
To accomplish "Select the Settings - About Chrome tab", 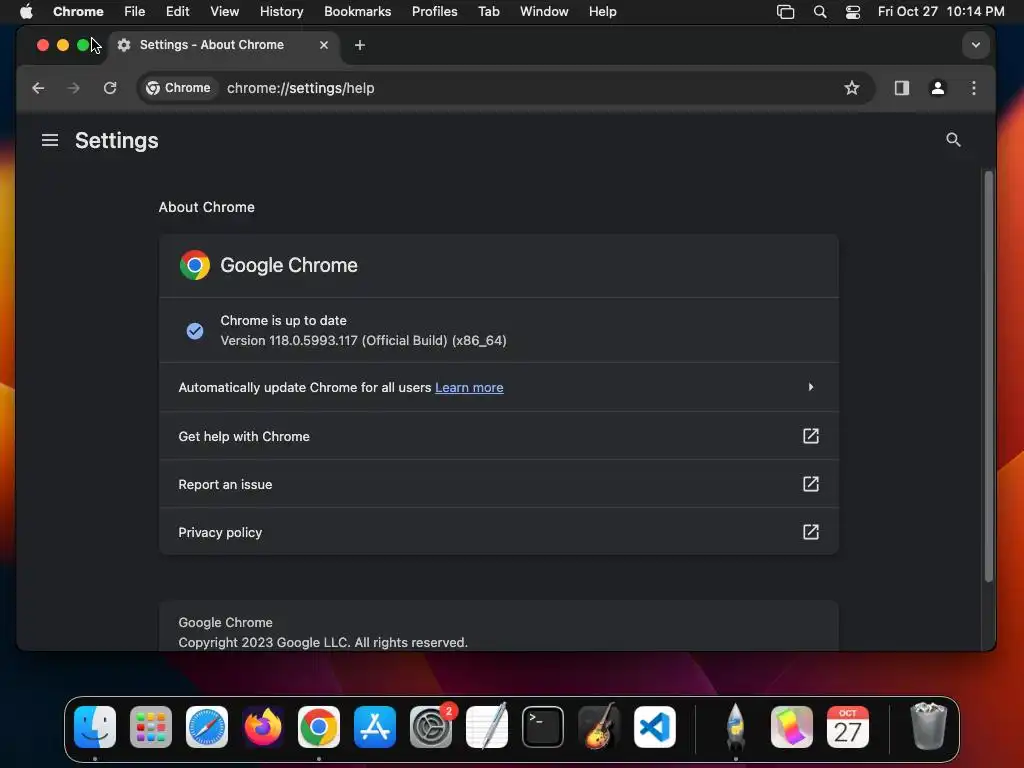I will click(223, 45).
